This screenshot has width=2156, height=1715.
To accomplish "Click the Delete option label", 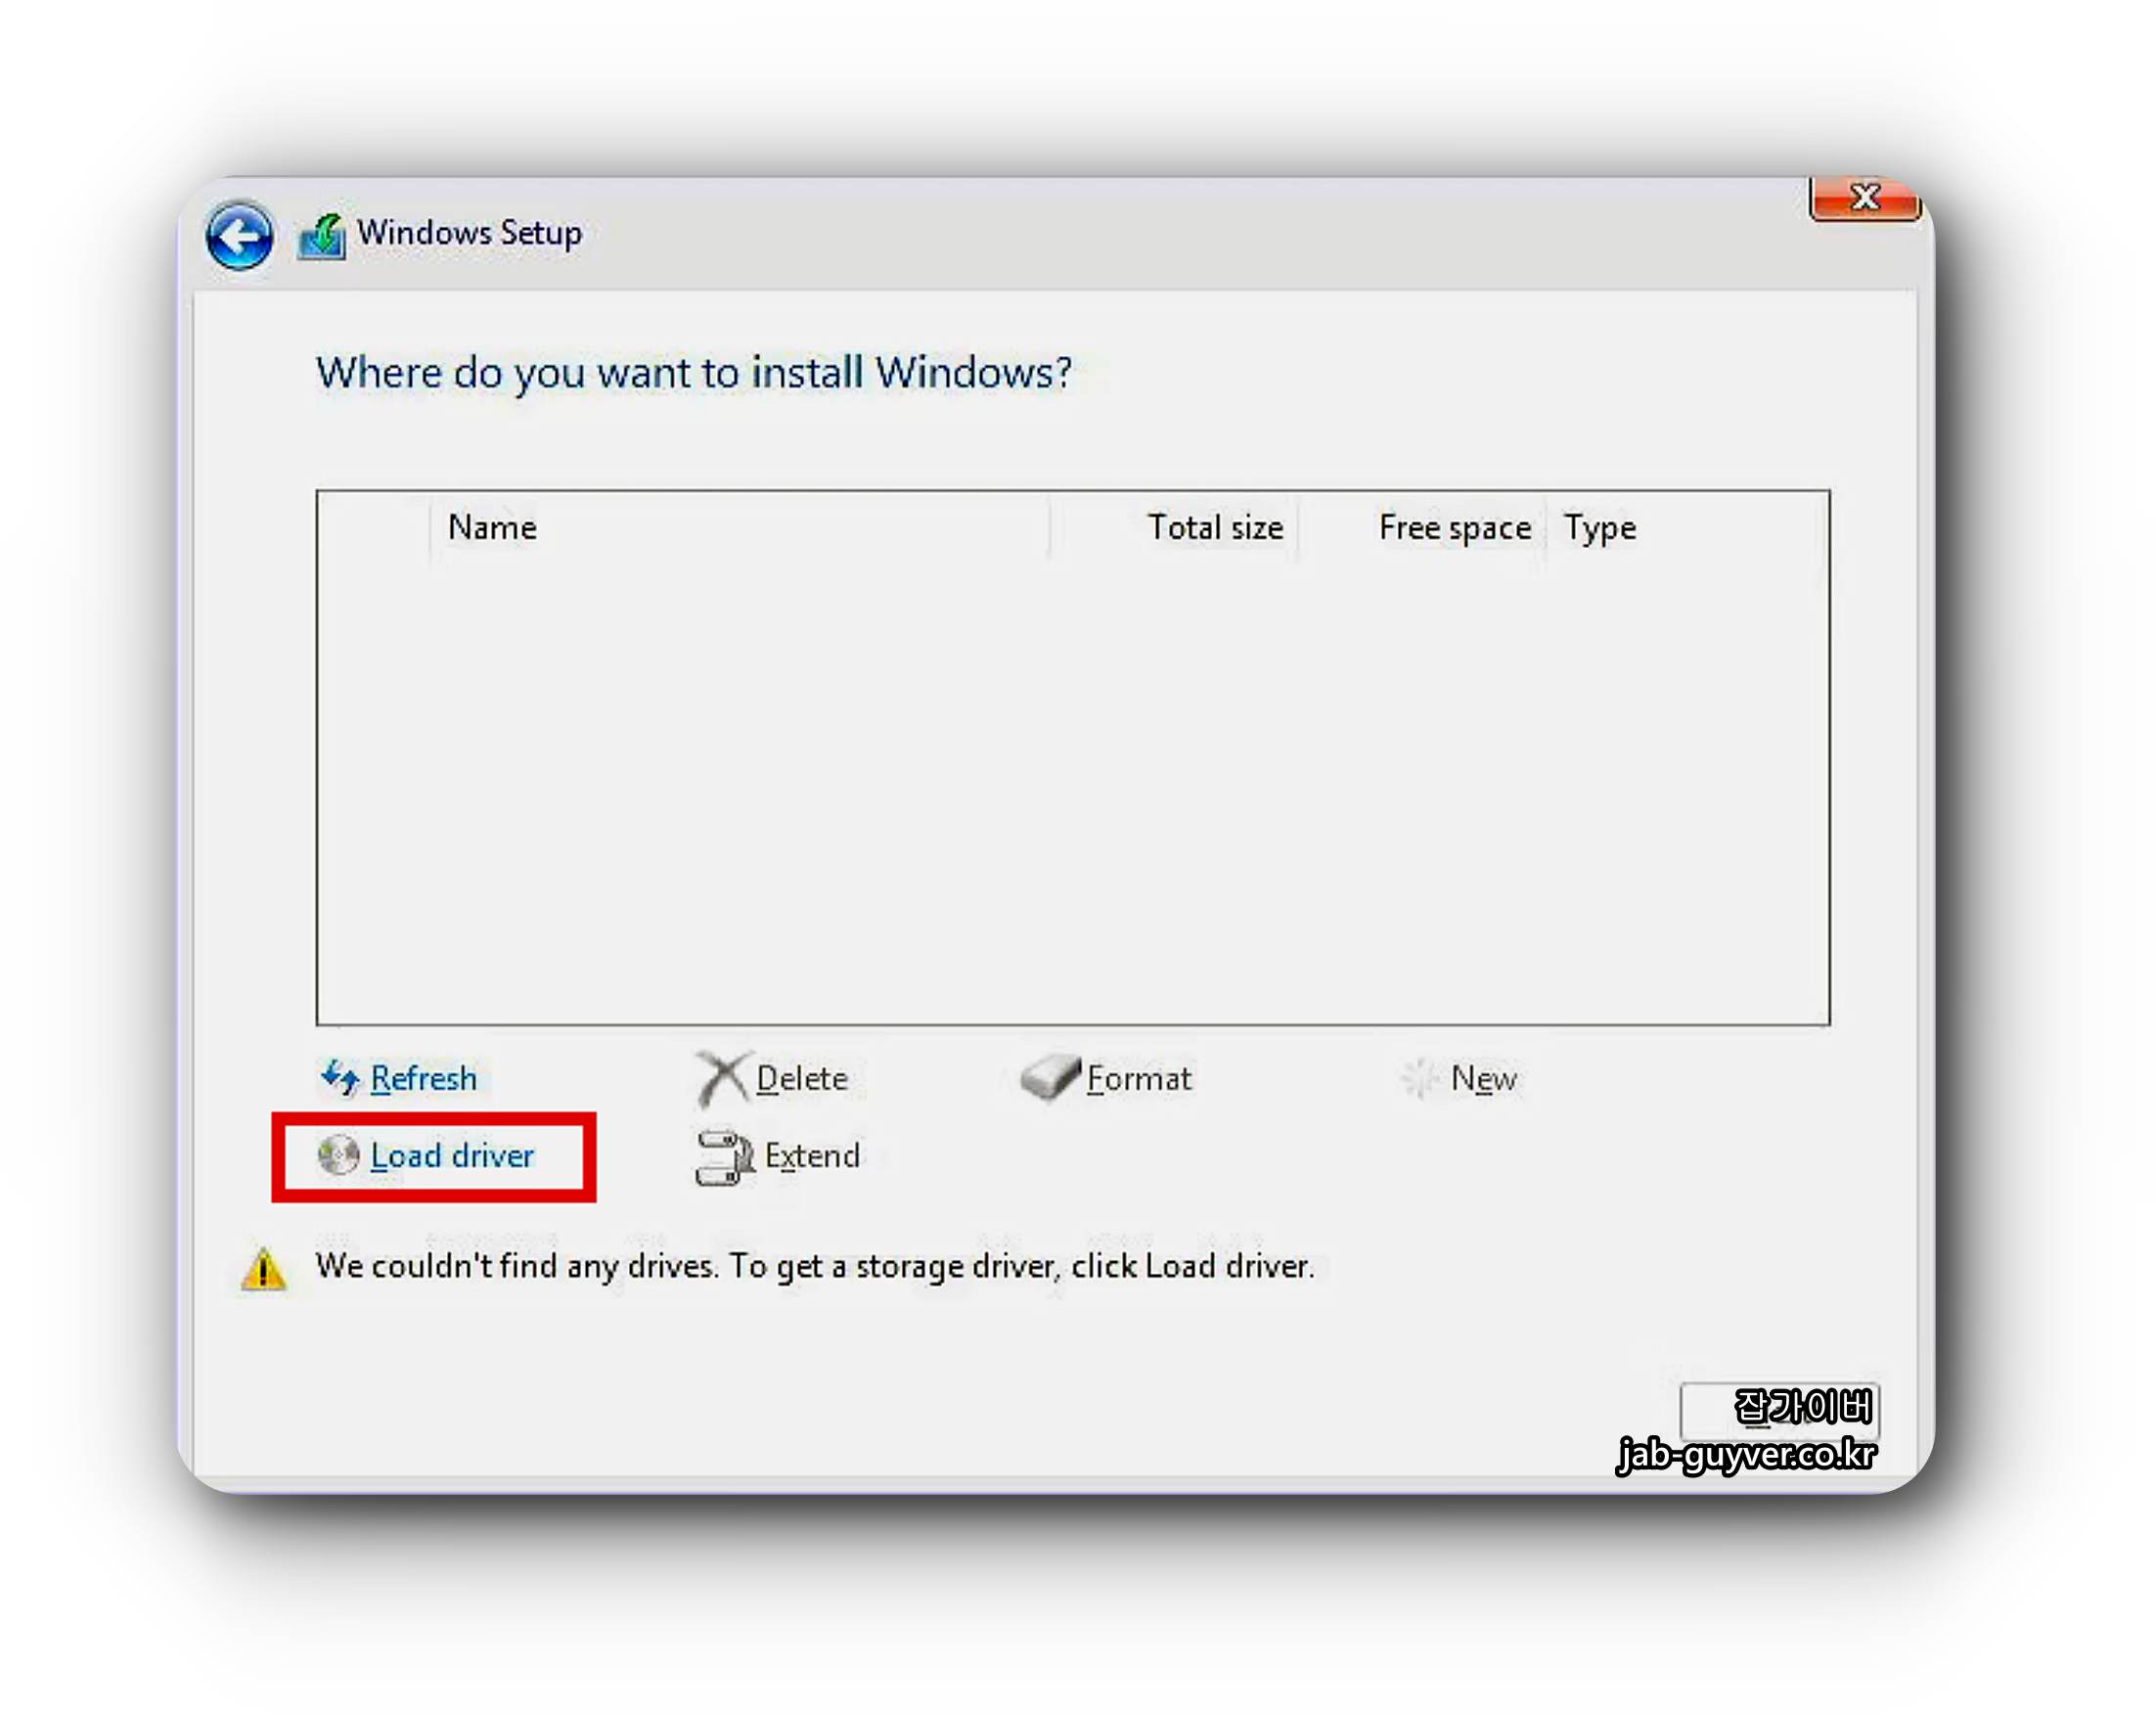I will click(802, 1078).
